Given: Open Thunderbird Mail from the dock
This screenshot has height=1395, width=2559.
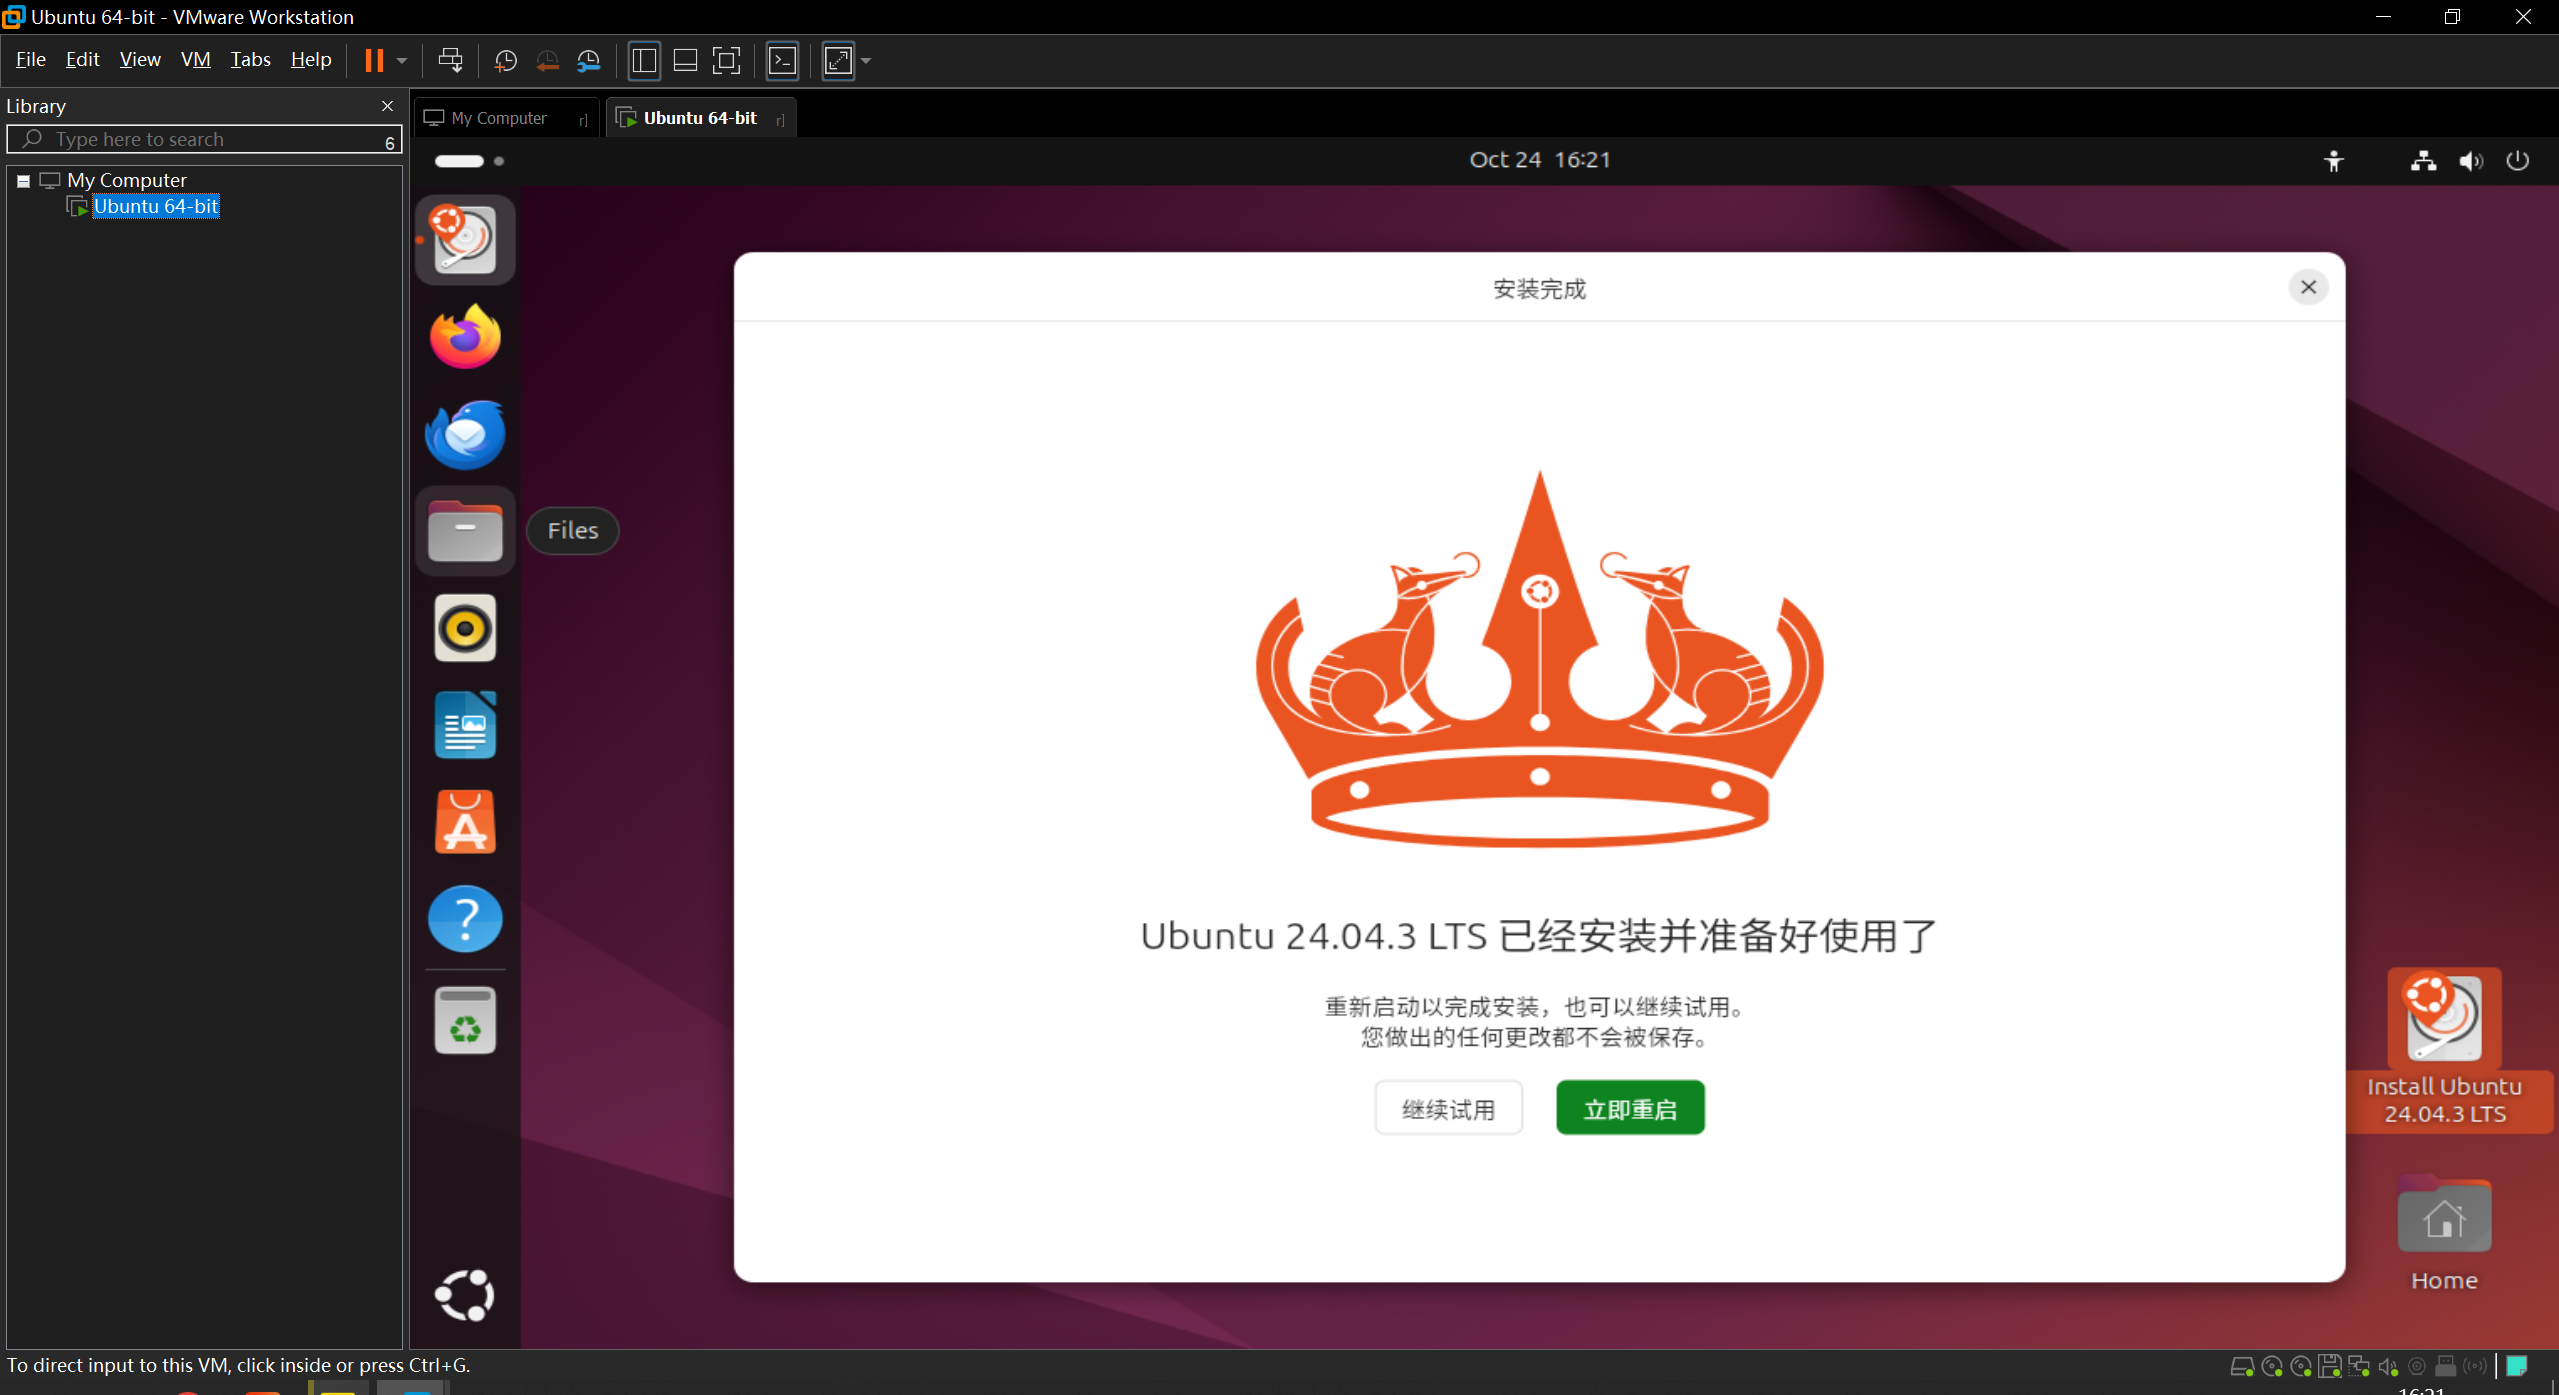Looking at the screenshot, I should [x=465, y=434].
